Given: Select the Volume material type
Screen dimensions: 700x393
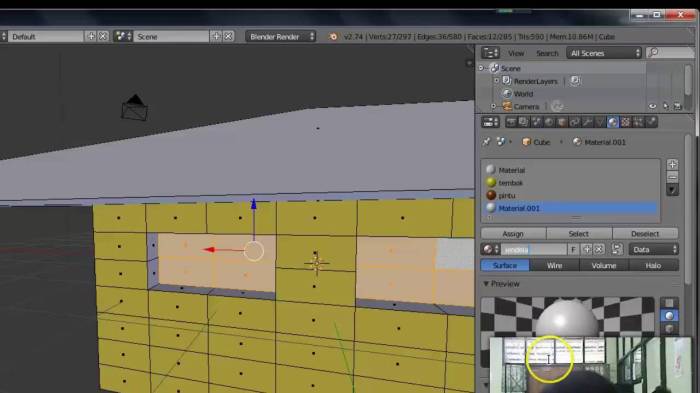Looking at the screenshot, I should 604,265.
